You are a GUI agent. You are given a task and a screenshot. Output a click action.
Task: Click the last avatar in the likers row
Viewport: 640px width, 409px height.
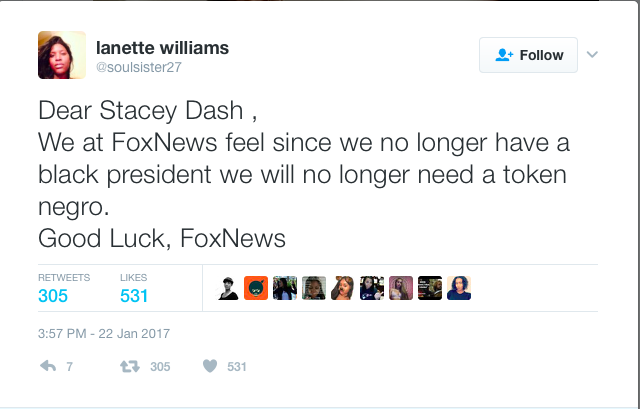459,288
